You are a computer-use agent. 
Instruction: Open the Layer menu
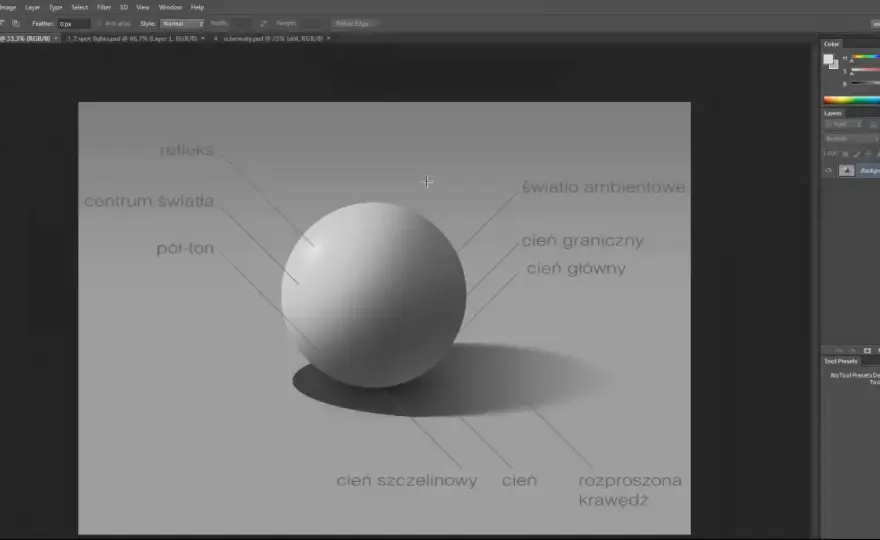pos(32,7)
